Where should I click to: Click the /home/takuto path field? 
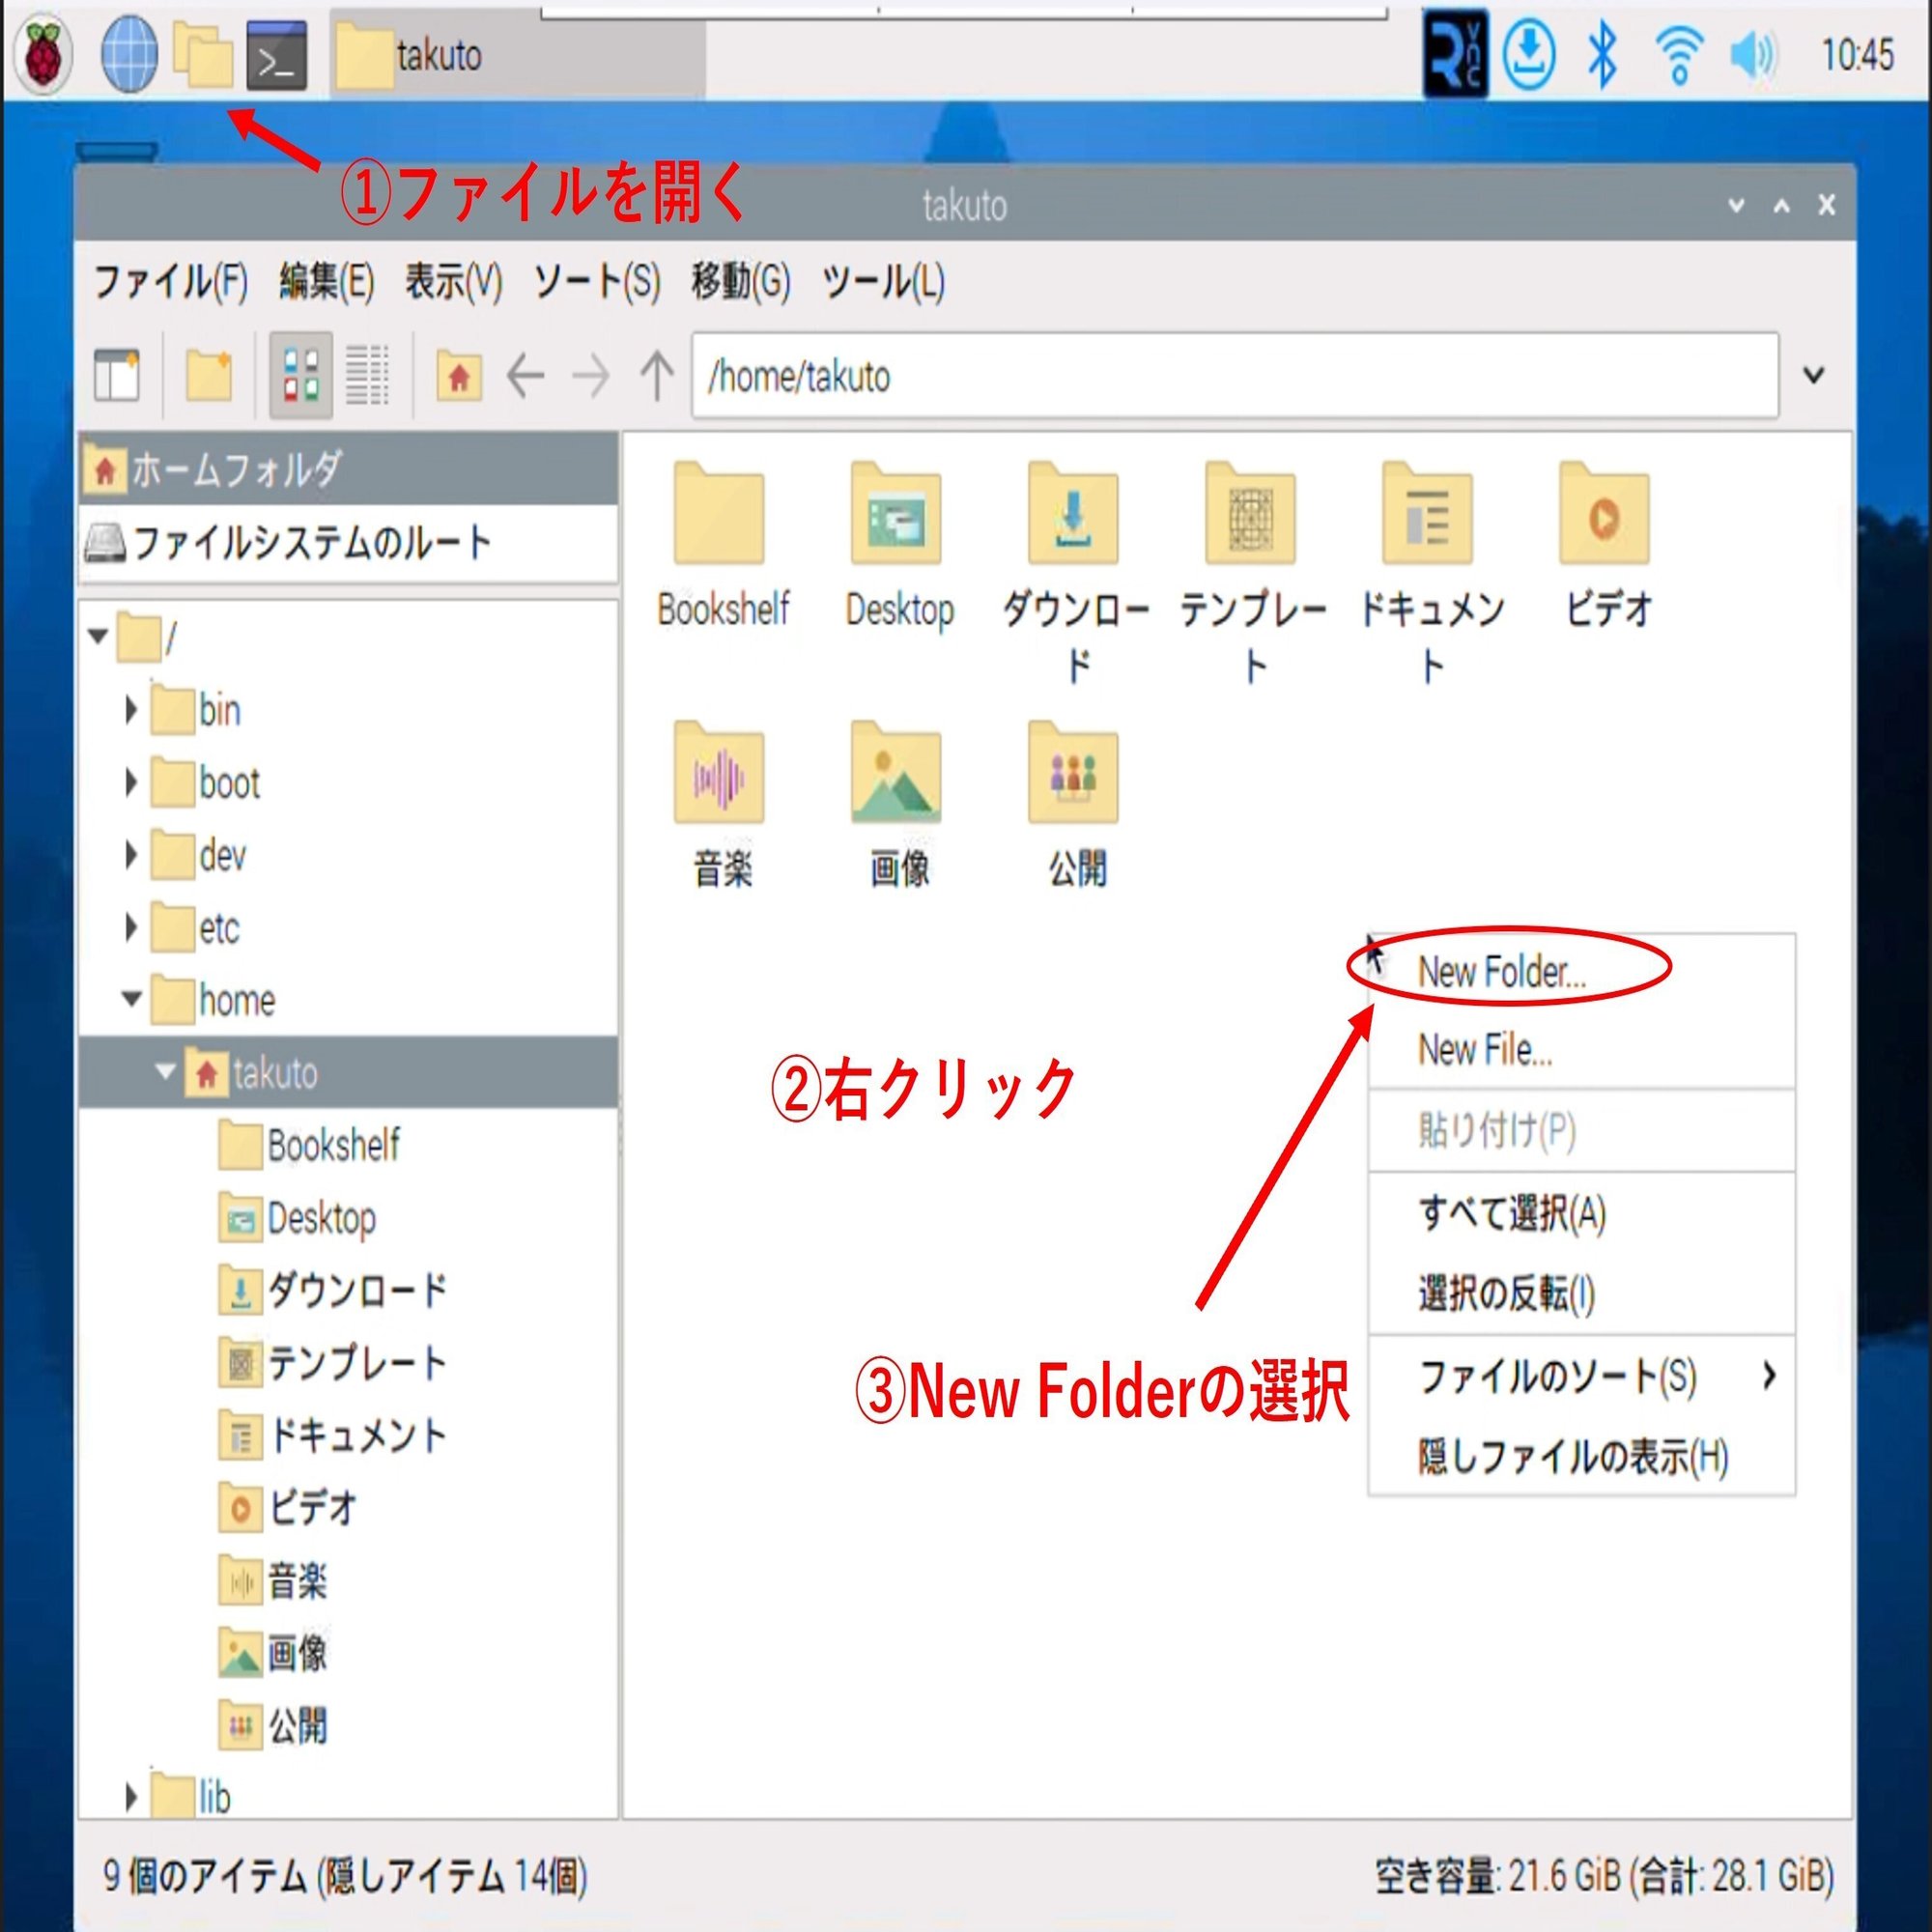click(x=1235, y=376)
